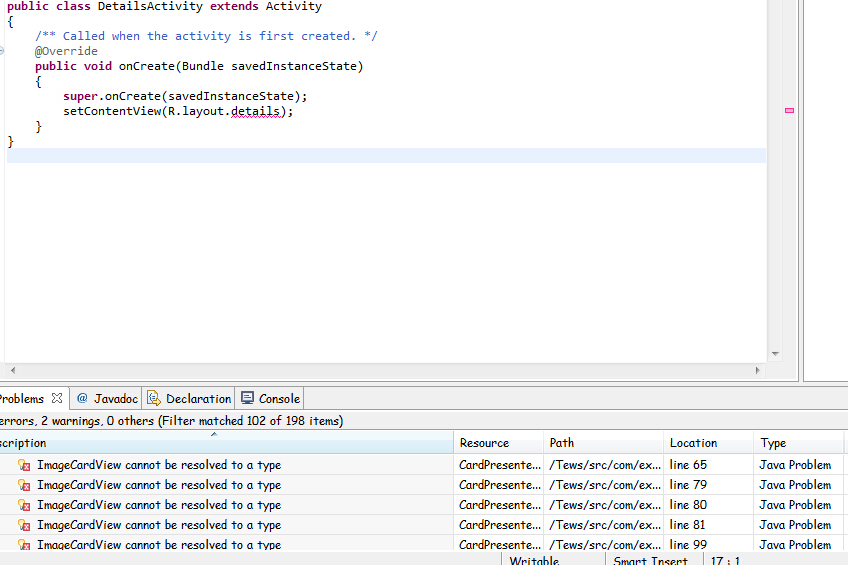
Task: Sort problems by Location column header
Action: coord(694,443)
